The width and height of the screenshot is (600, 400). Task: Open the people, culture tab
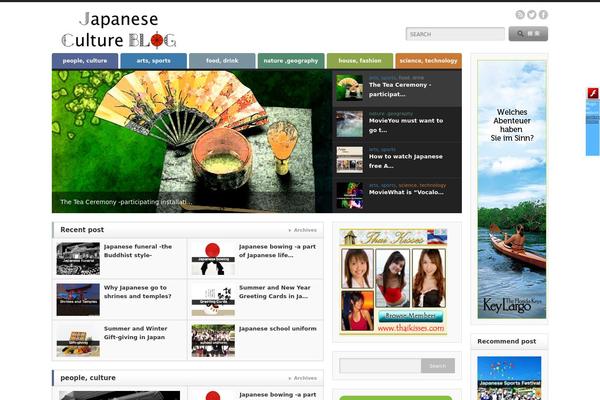click(x=85, y=61)
